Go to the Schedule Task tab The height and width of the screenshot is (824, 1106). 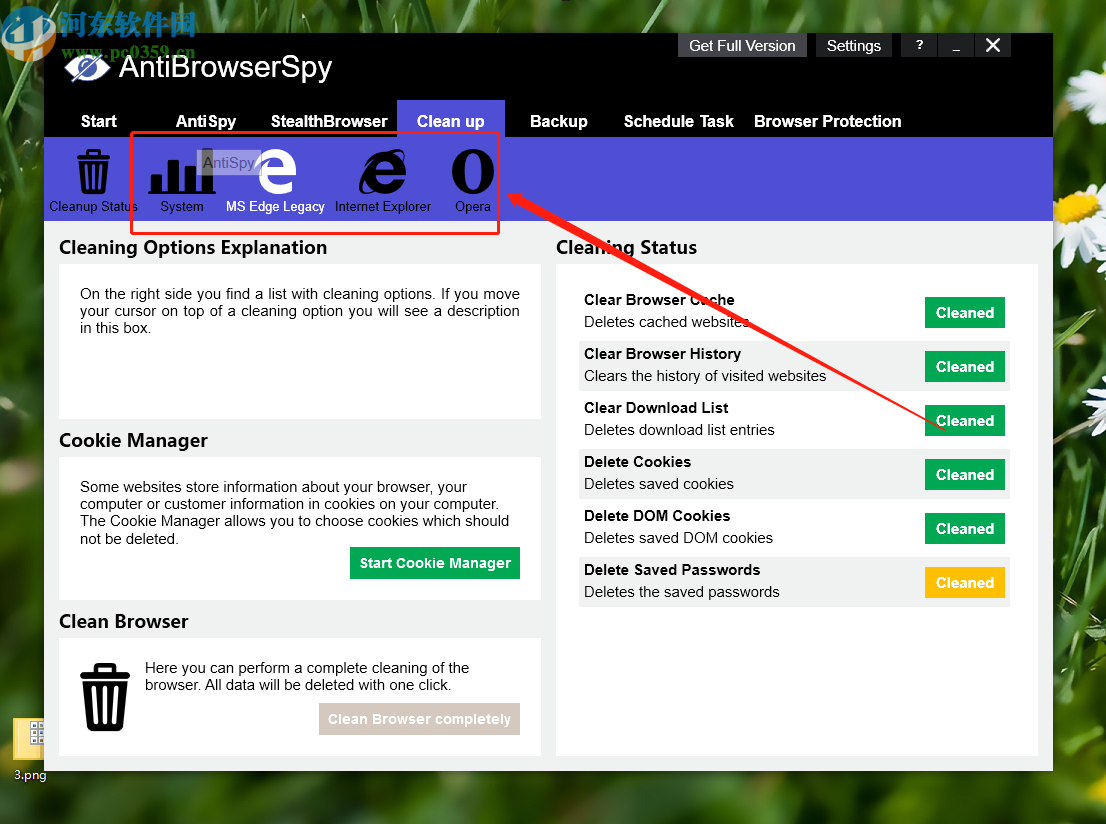(x=678, y=121)
